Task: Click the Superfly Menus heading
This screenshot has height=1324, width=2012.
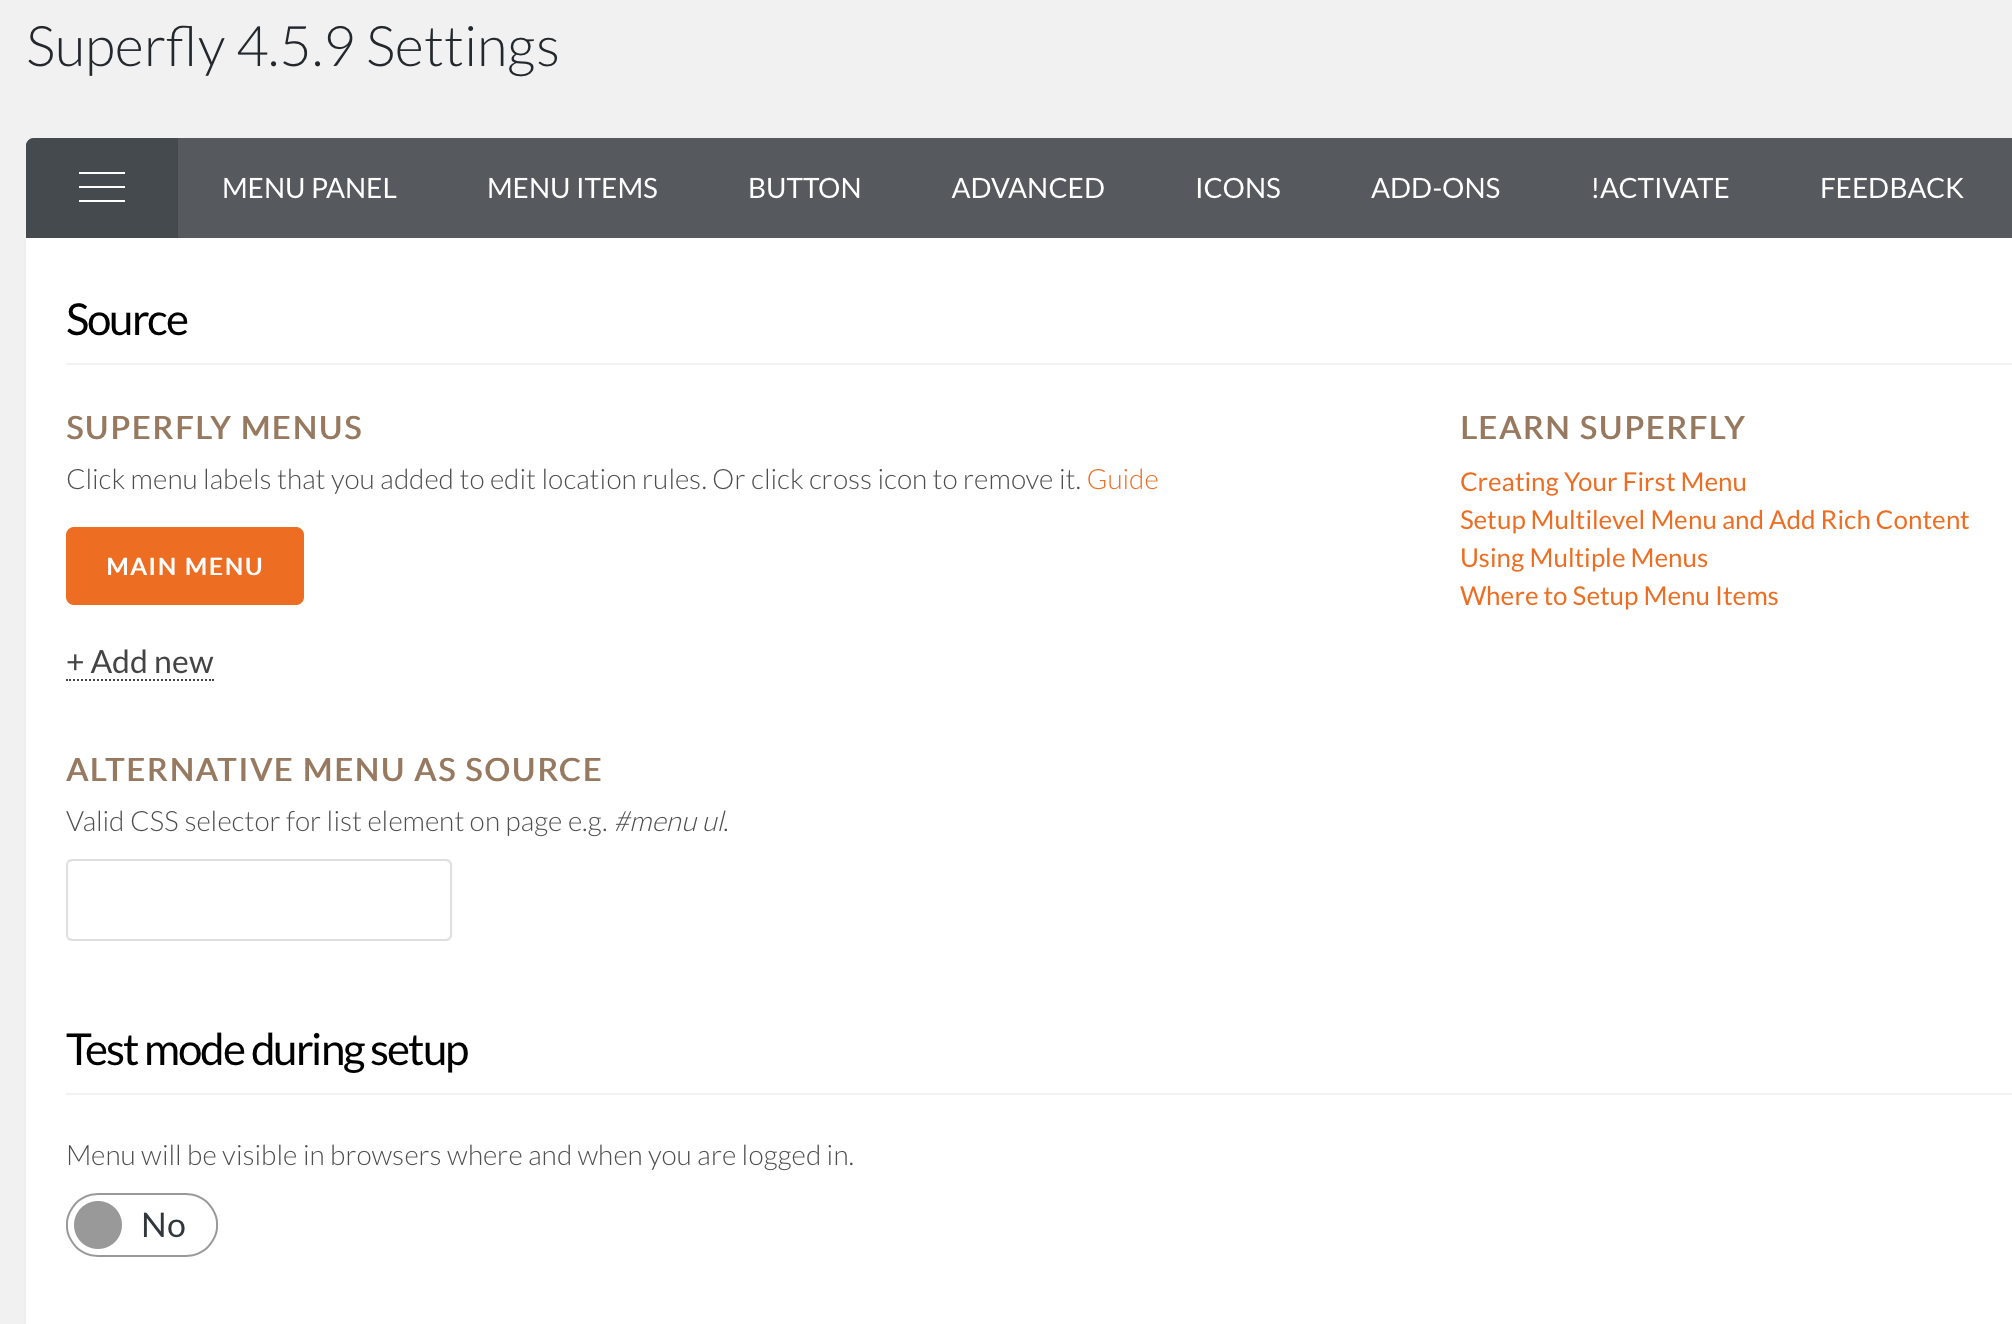Action: (x=214, y=428)
